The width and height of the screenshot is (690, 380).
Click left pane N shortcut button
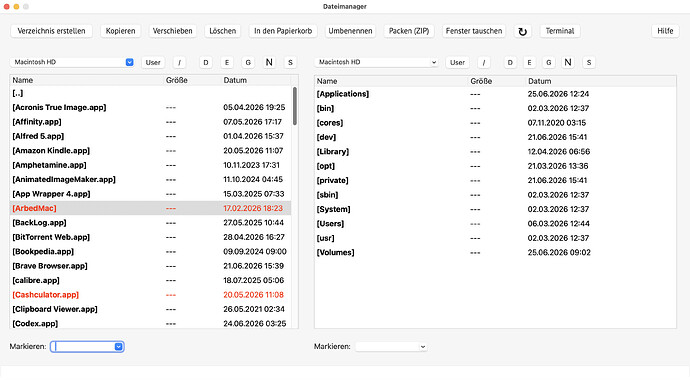click(x=269, y=62)
